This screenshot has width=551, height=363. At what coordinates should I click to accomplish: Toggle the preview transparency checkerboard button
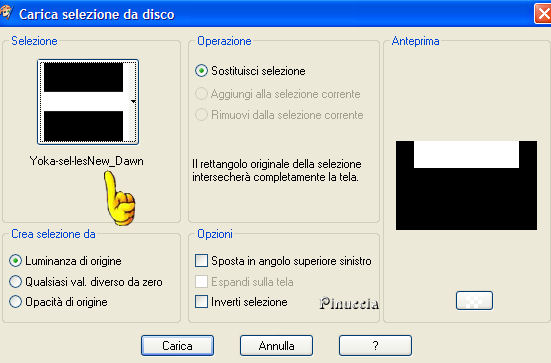474,301
